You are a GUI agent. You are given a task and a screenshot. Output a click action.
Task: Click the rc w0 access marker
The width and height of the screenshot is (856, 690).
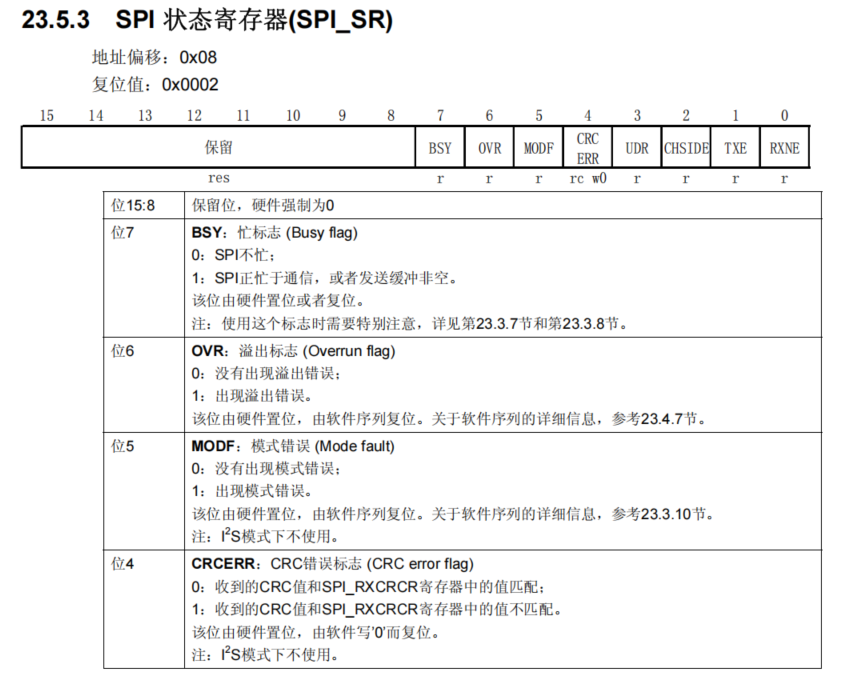pyautogui.click(x=588, y=177)
